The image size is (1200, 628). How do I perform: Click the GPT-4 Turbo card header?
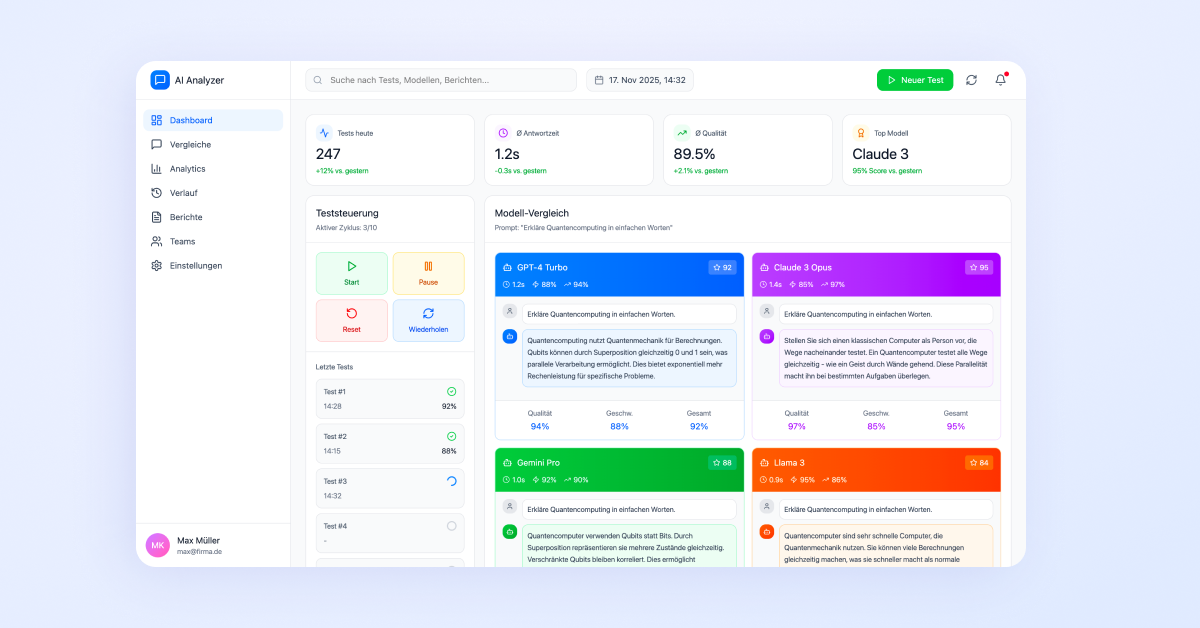point(619,275)
